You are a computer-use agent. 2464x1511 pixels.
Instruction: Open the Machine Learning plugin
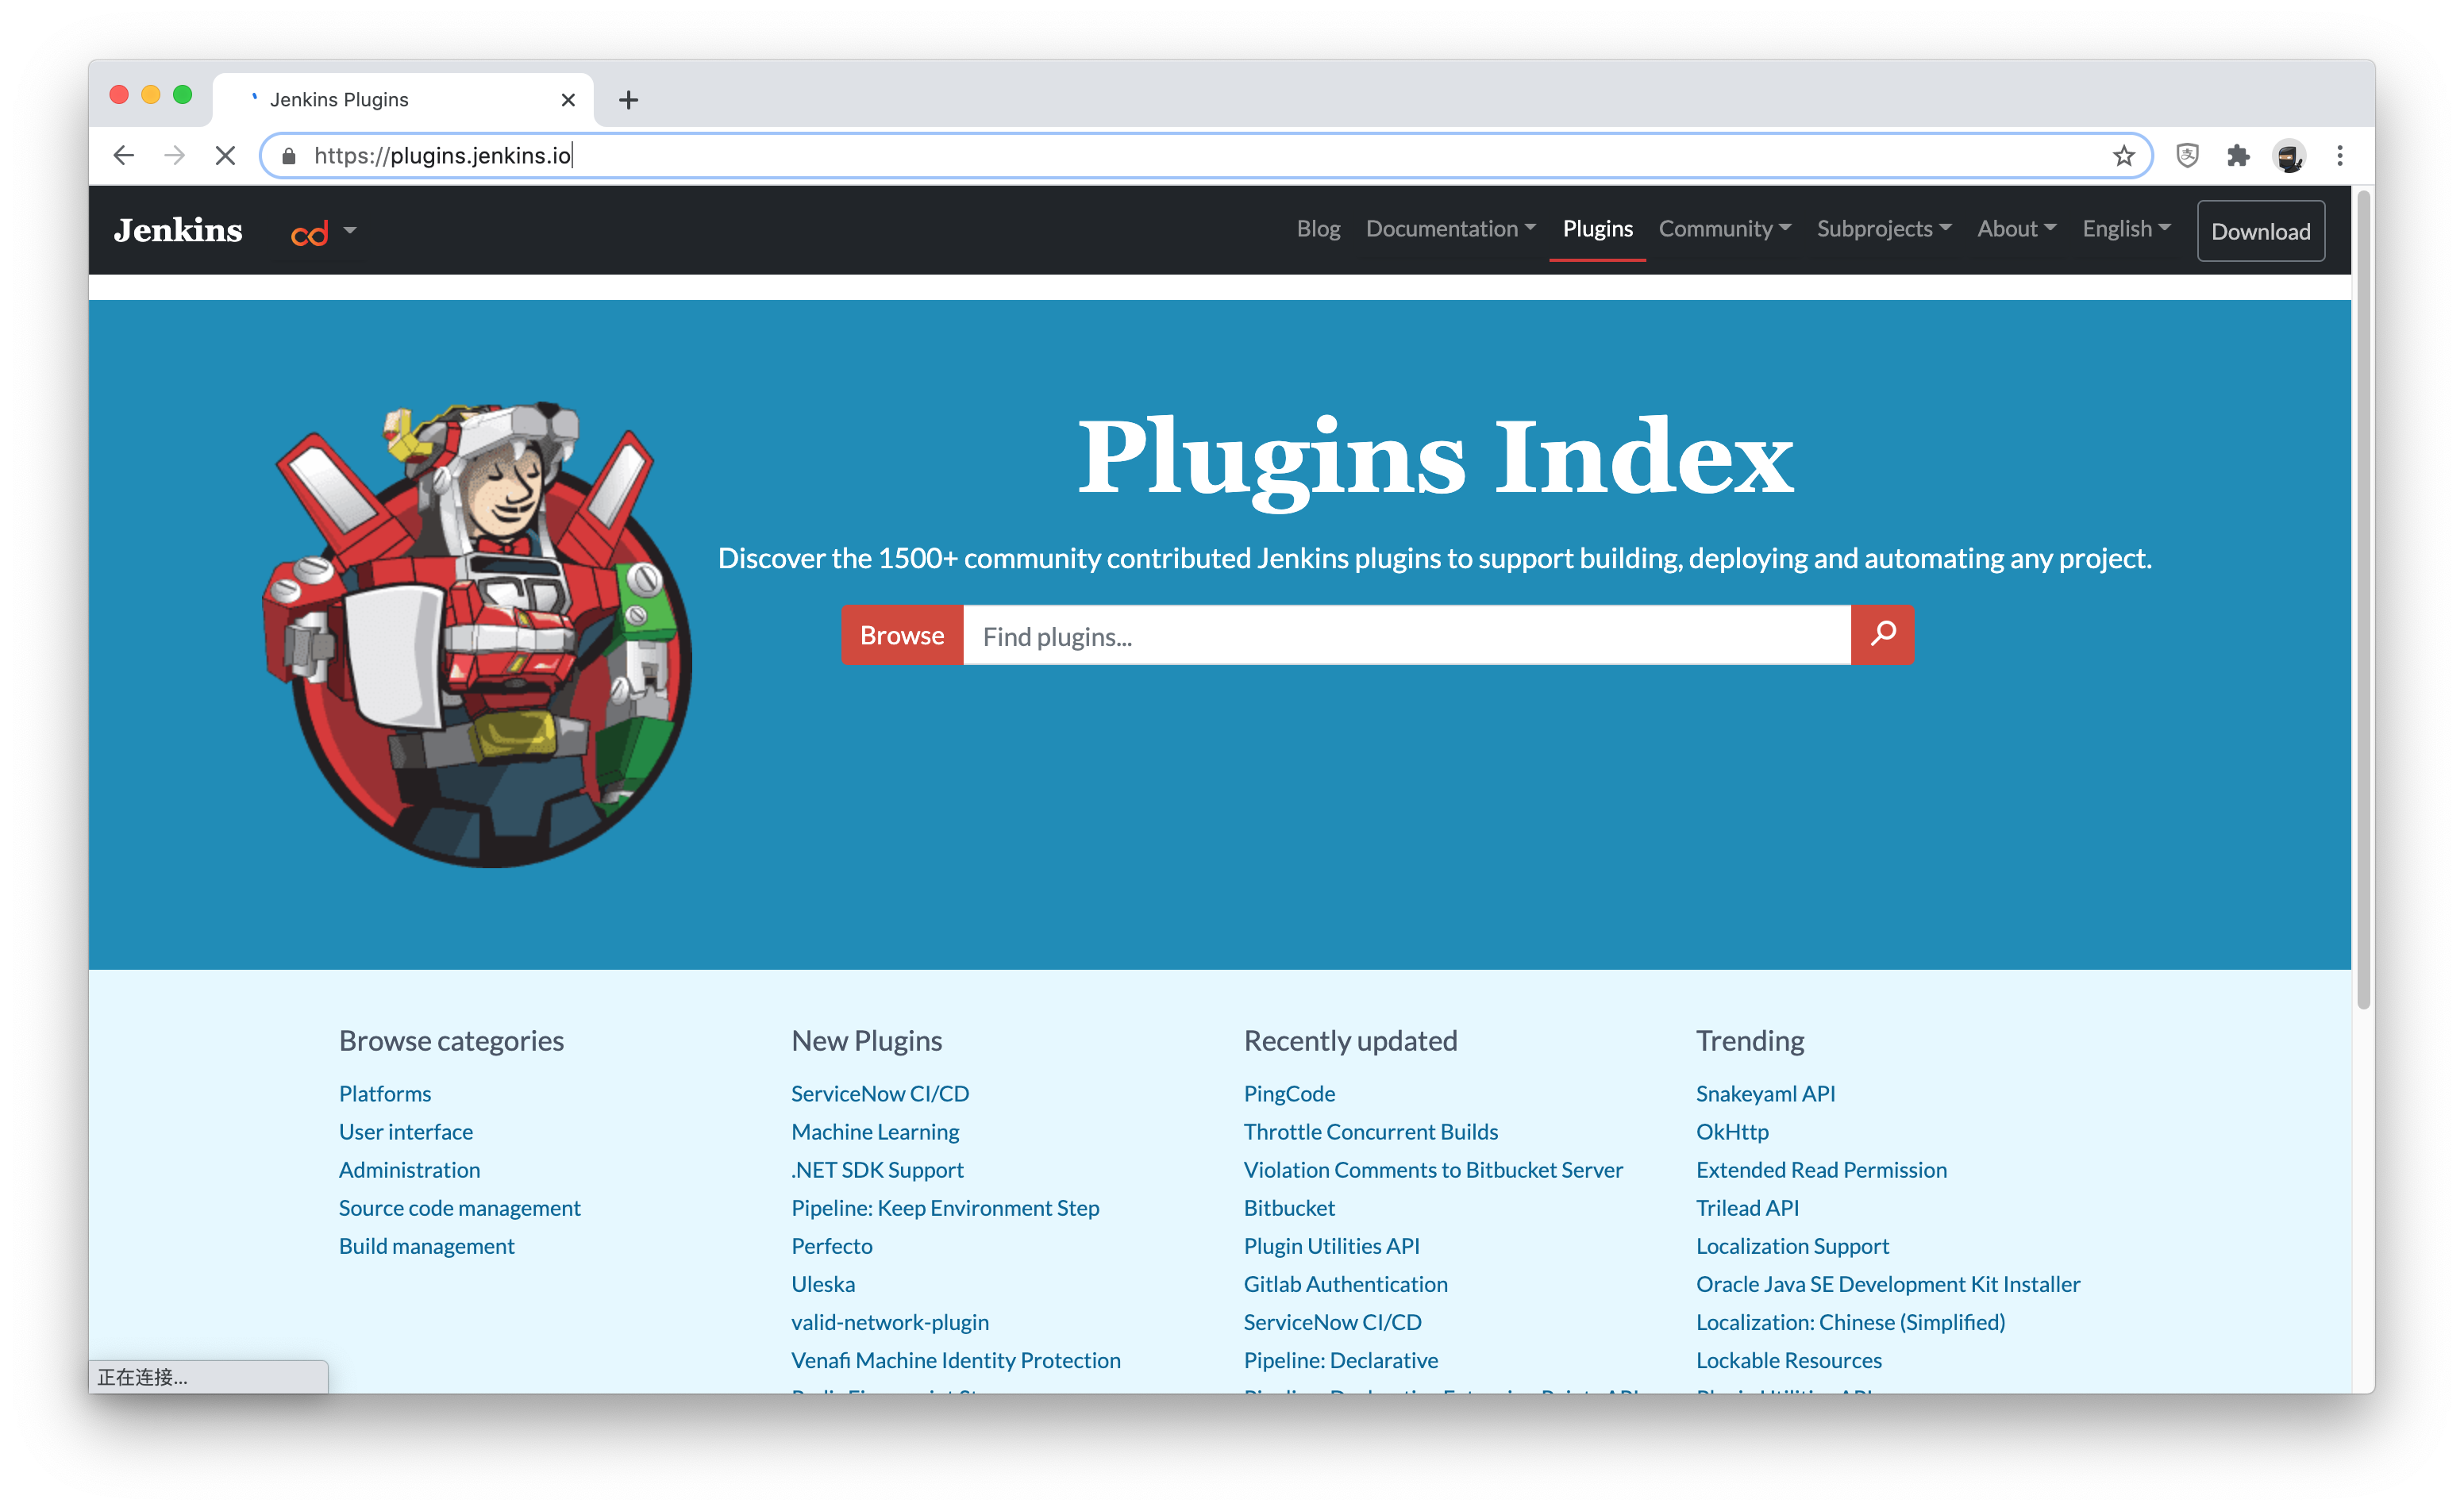coord(875,1131)
